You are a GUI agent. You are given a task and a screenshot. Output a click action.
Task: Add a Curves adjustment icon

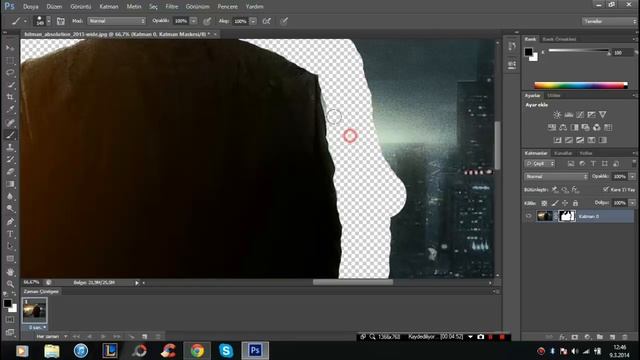coord(580,115)
